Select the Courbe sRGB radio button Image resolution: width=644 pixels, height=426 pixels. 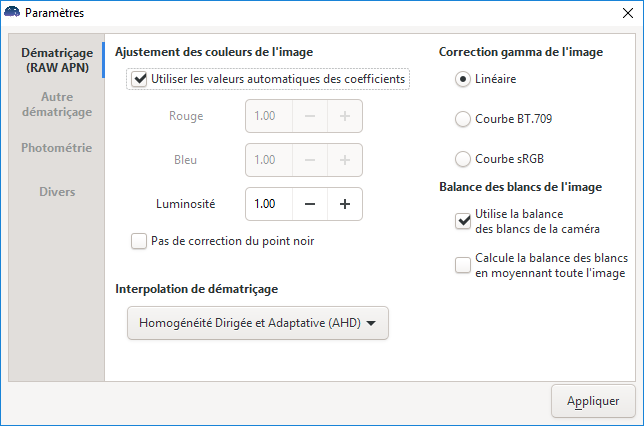coord(463,159)
